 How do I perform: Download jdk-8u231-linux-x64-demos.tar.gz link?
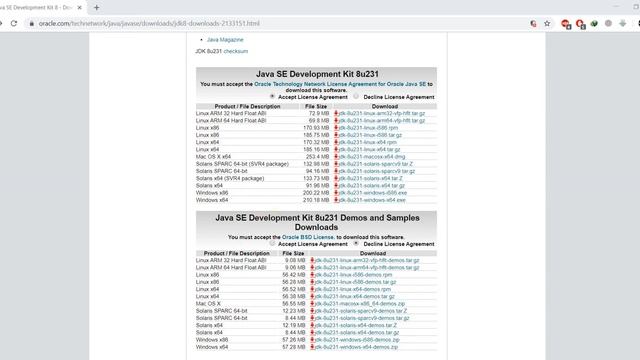click(355, 296)
